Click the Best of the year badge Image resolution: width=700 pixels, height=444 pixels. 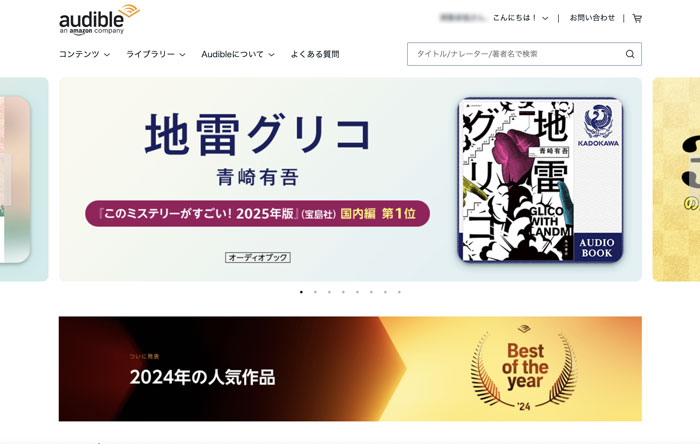(524, 369)
